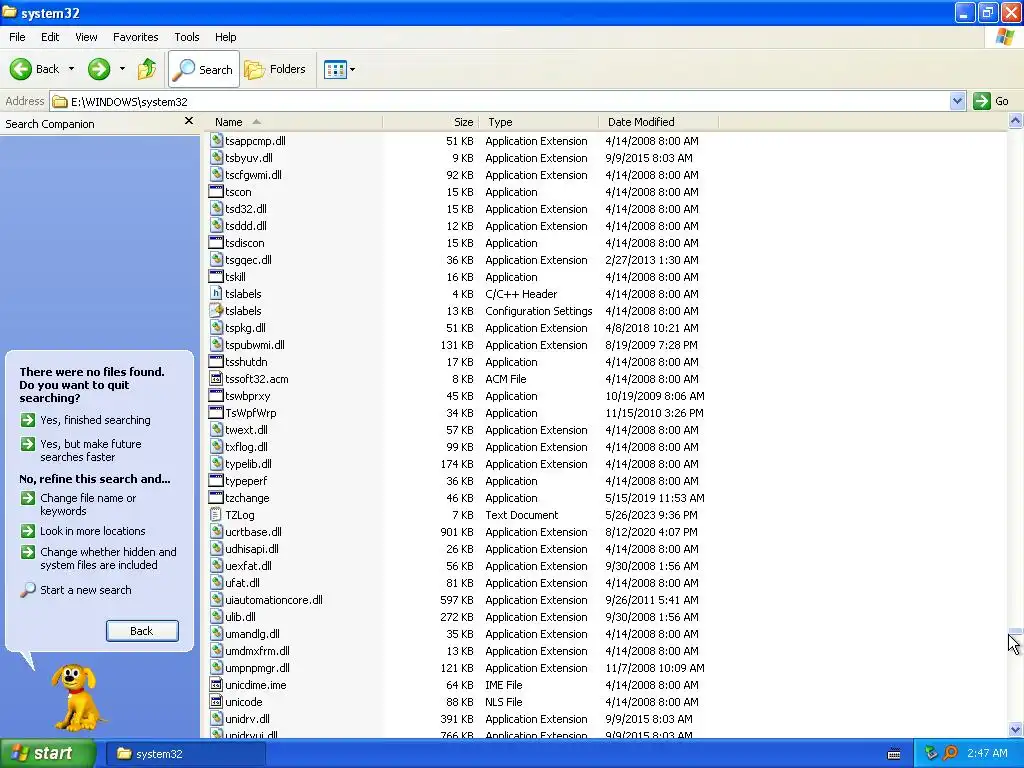Select the tspubwmi.dll file name
Image resolution: width=1024 pixels, height=768 pixels.
coord(255,345)
